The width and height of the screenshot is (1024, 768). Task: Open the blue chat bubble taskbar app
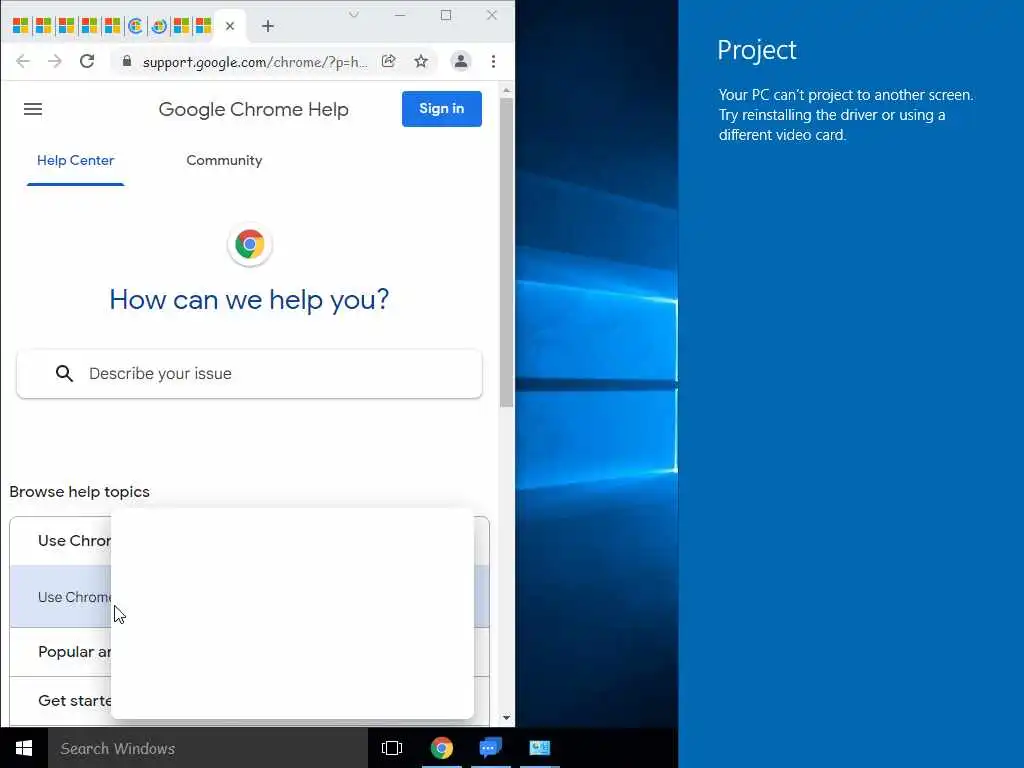point(490,748)
